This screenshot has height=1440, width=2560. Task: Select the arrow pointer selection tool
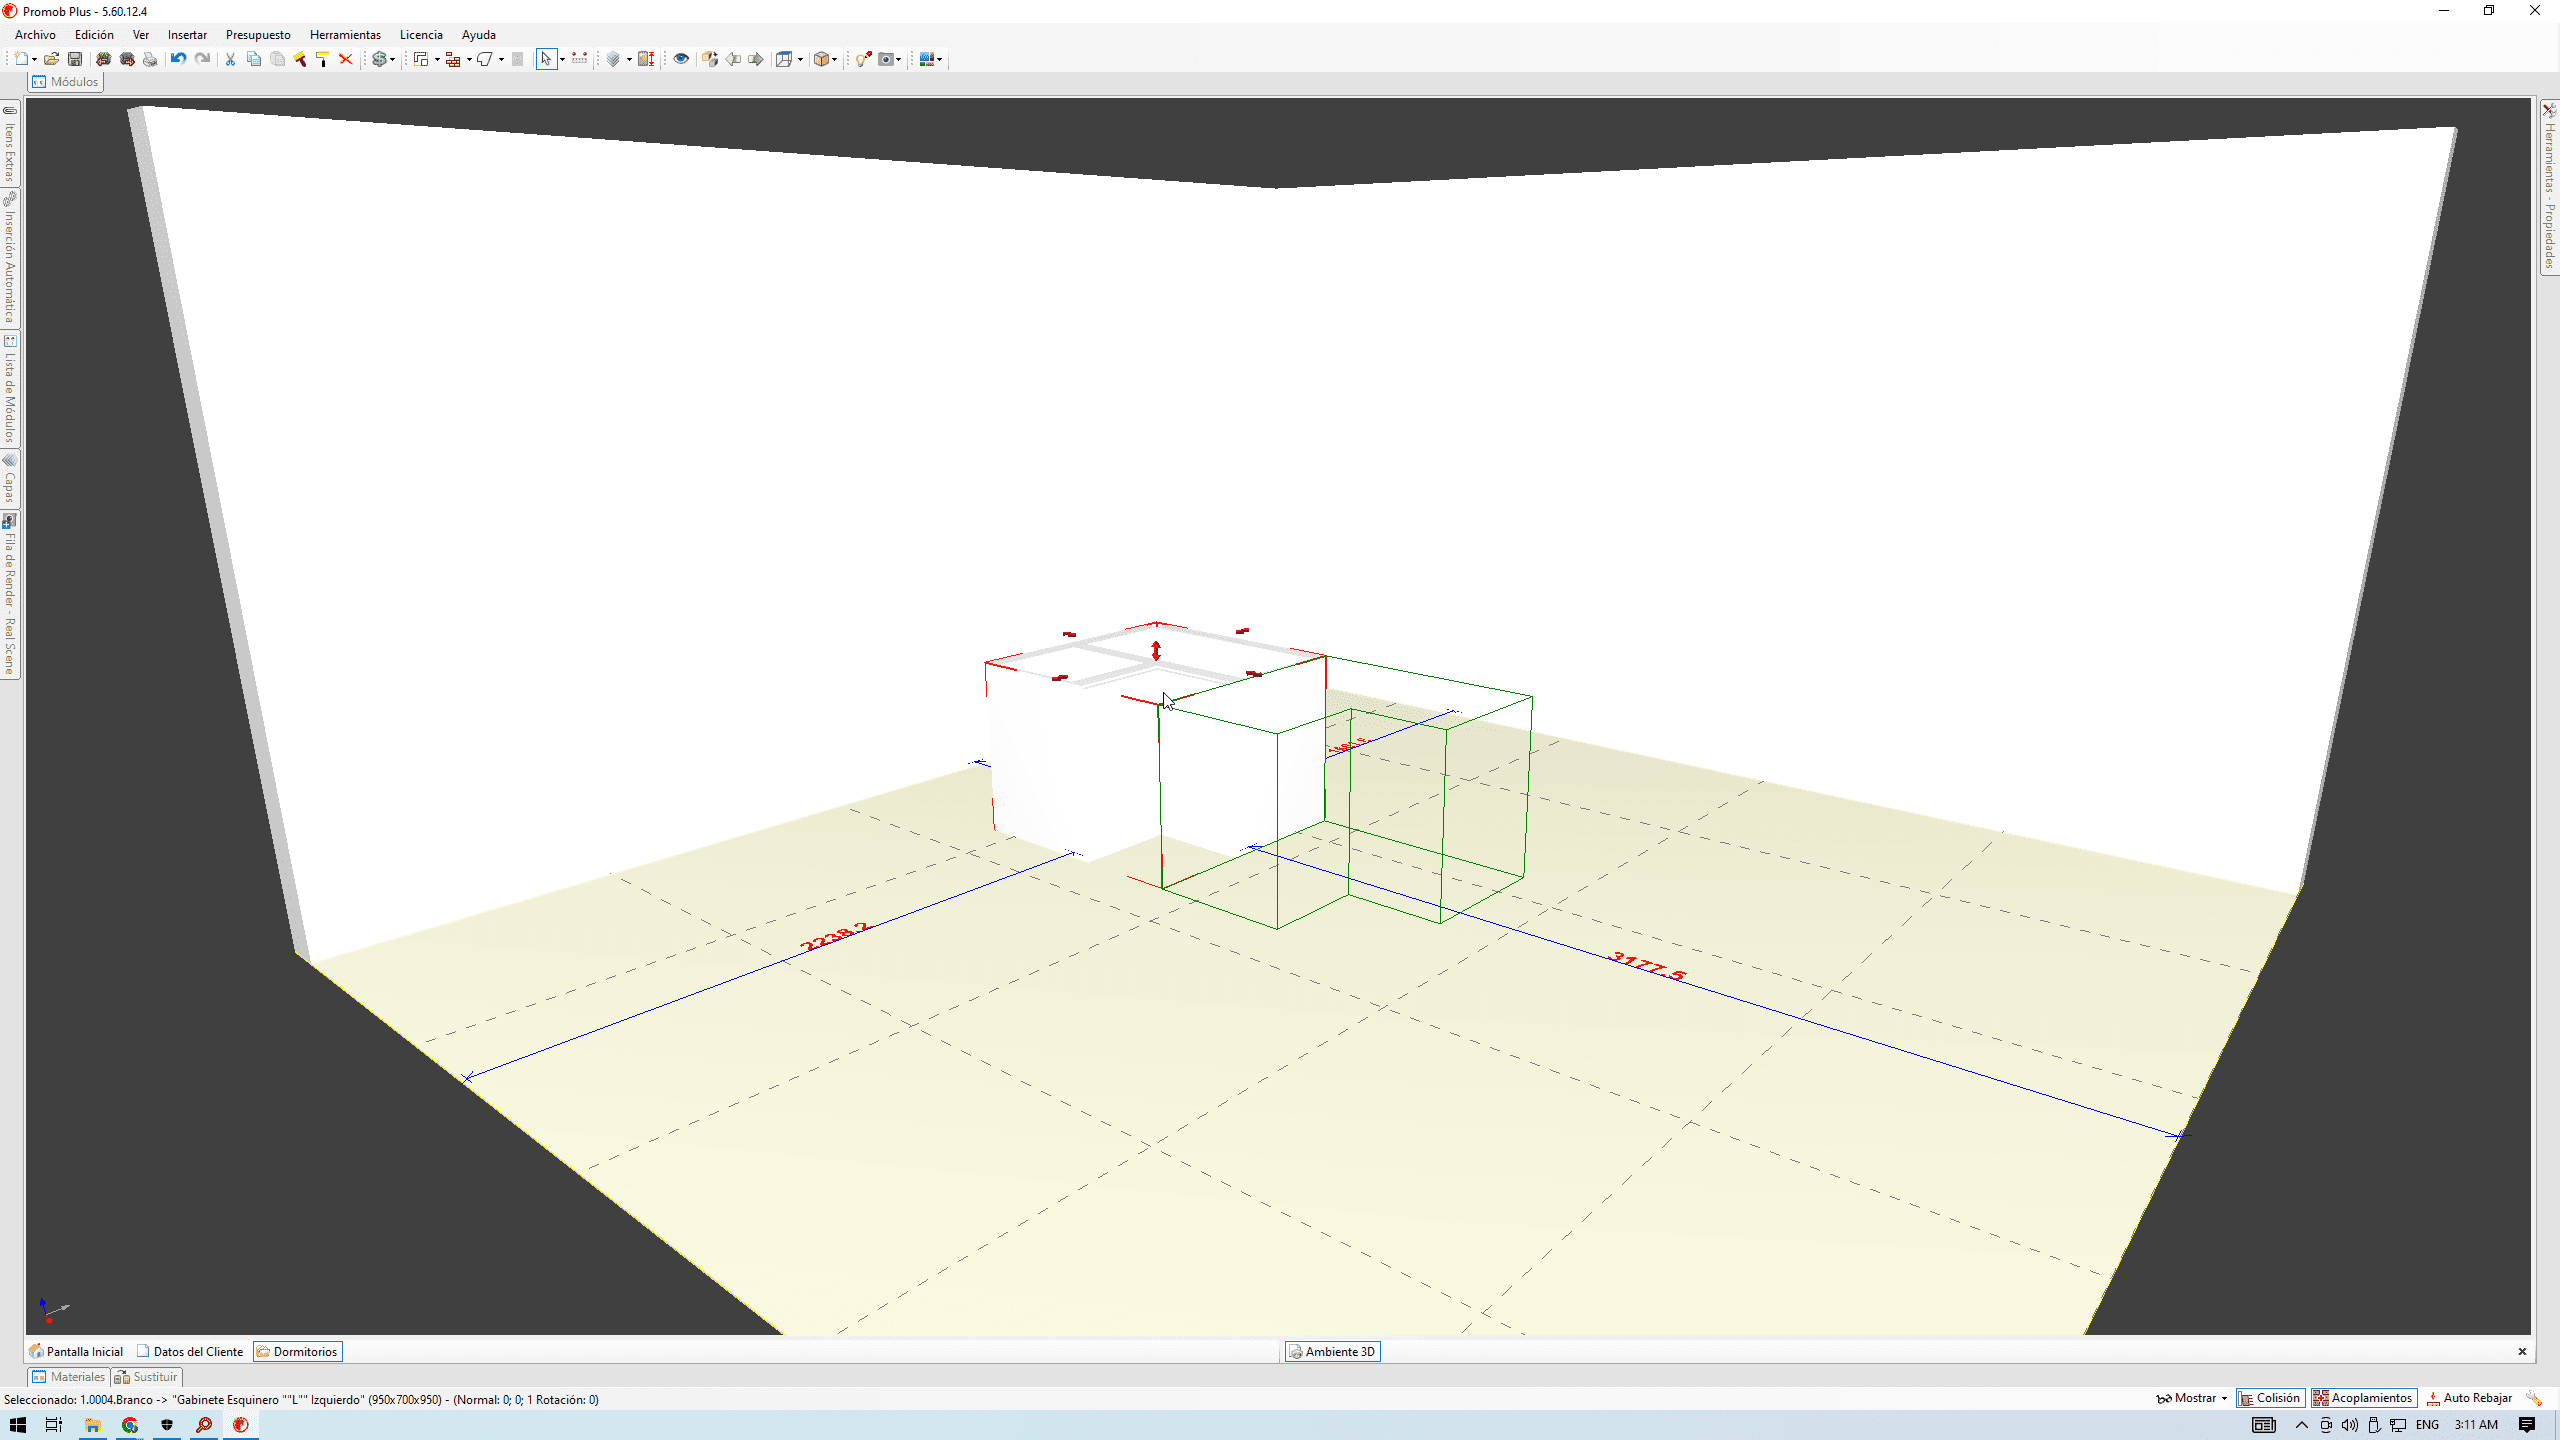point(545,59)
